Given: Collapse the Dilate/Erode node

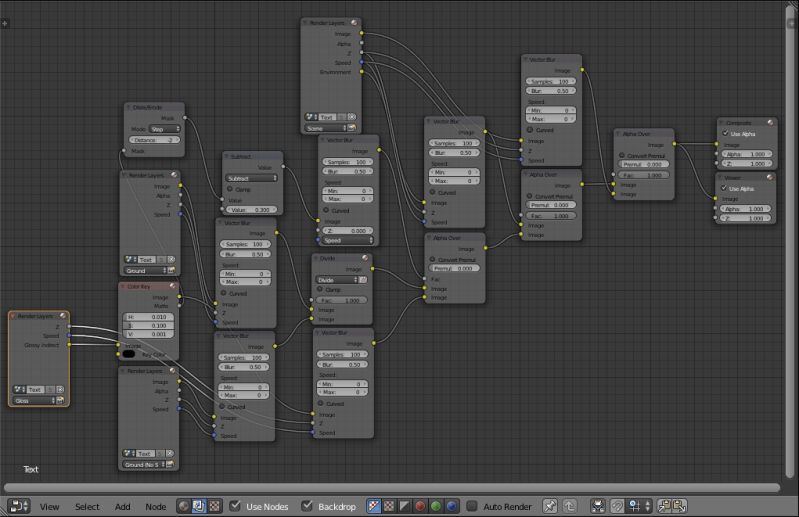Looking at the screenshot, I should [128, 107].
